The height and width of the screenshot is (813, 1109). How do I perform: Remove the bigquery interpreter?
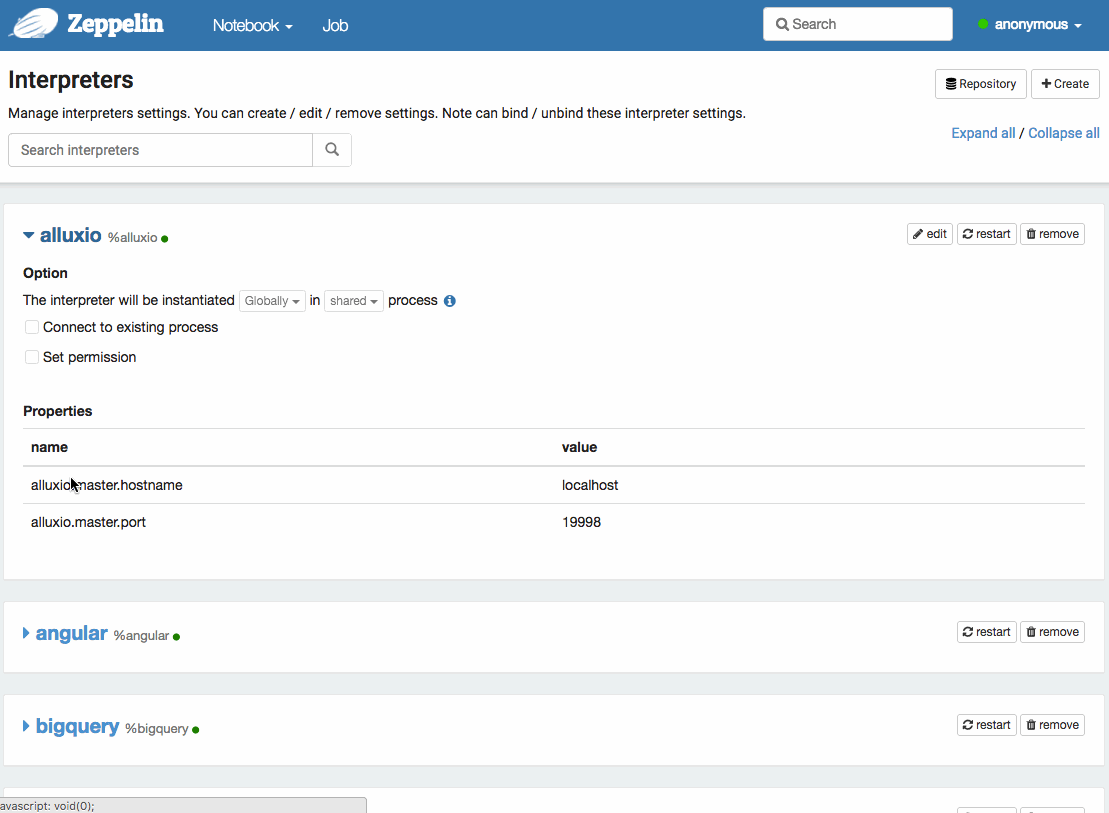click(1052, 725)
